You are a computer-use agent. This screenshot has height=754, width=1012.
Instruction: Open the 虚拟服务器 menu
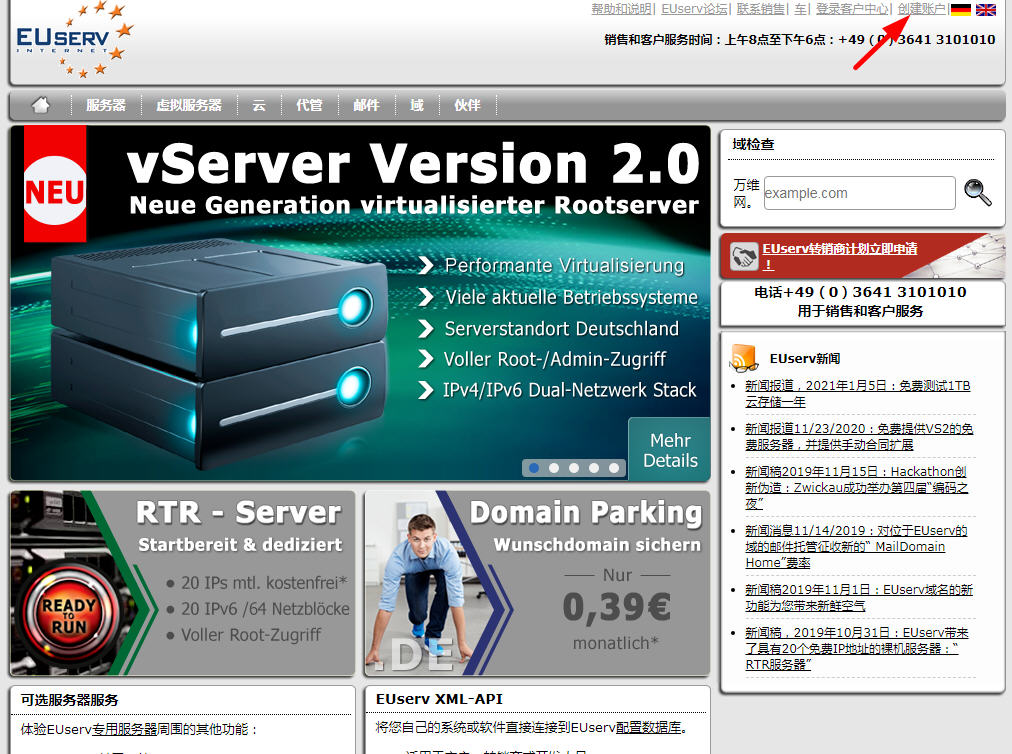[189, 105]
